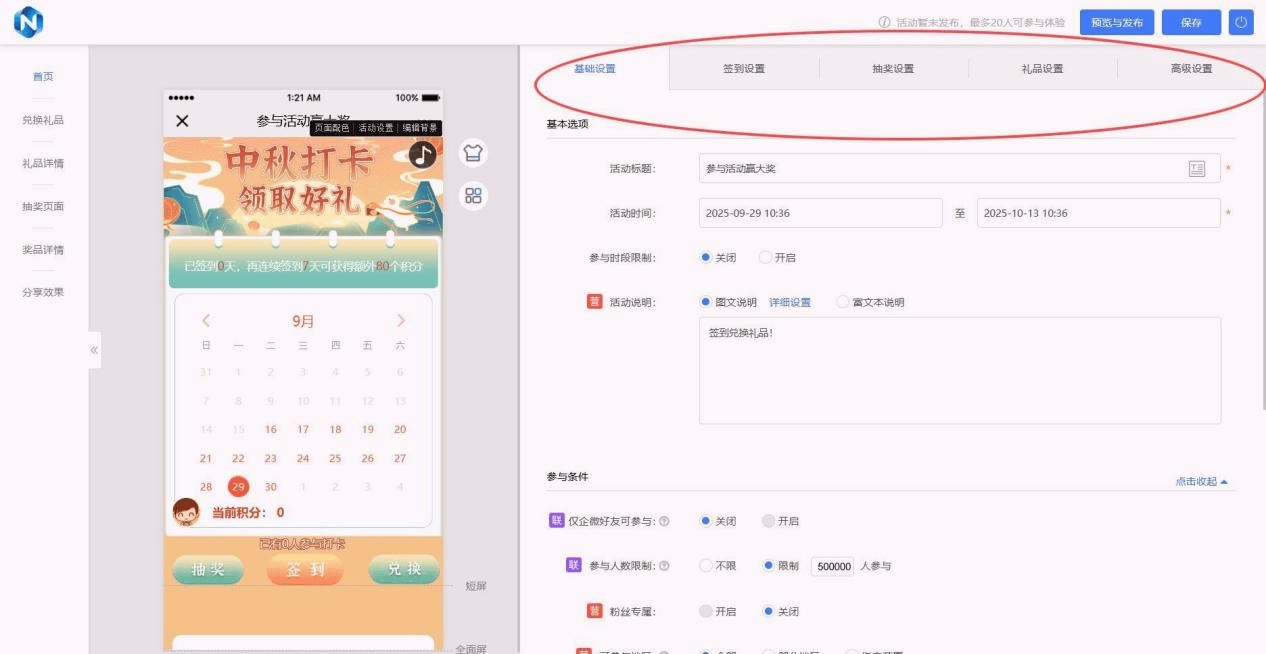This screenshot has height=654, width=1266.
Task: Collapse left sidebar with double chevron
Action: pyautogui.click(x=94, y=351)
